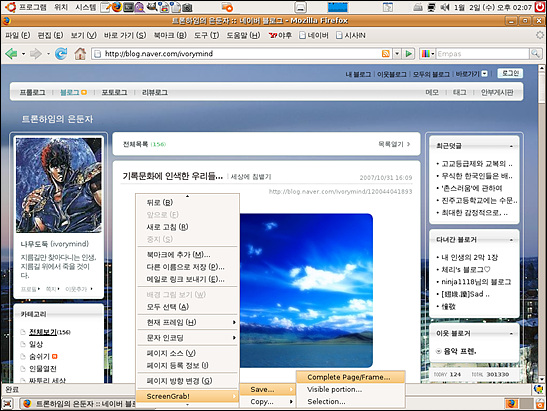Click the GIMP mascot icon in top panel
Viewport: 547px width, 411px height.
pyautogui.click(x=152, y=7)
